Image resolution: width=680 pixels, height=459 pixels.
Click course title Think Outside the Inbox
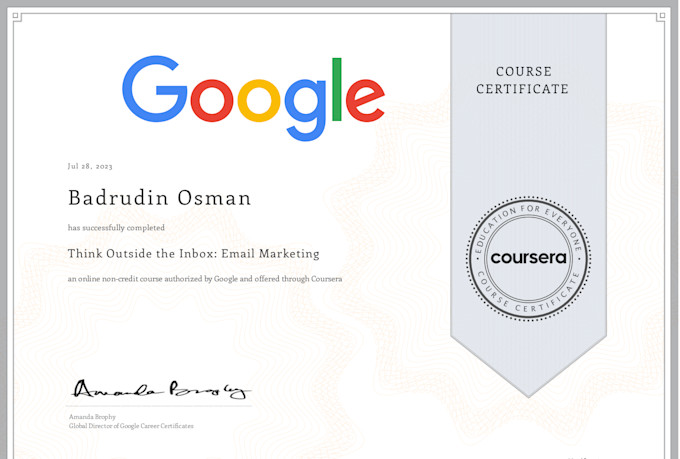193,253
